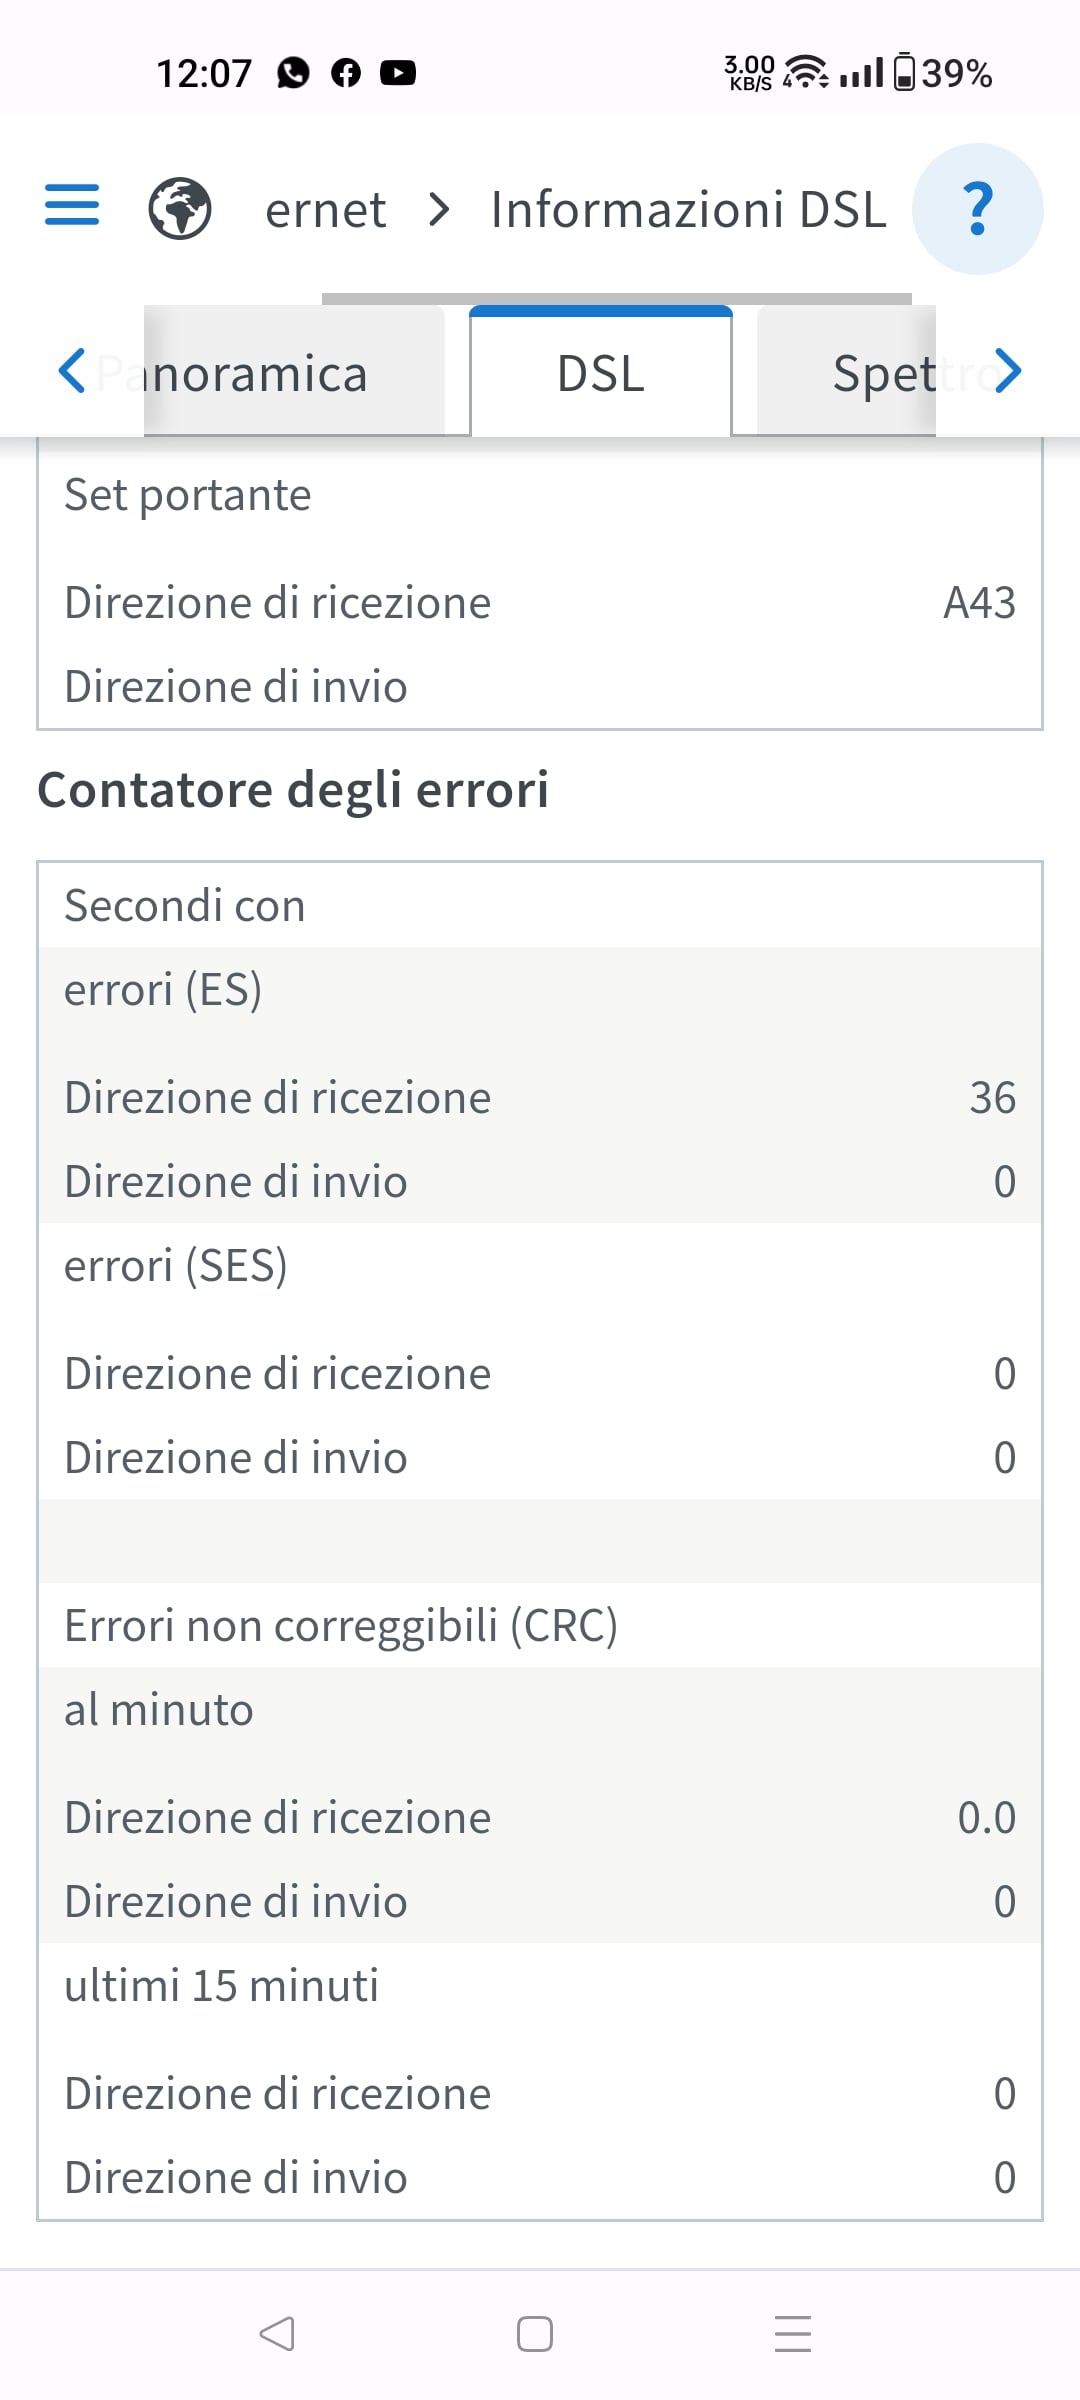Tap the horizontal tab scroll indicator bar
Viewport: 1080px width, 2400px height.
click(x=616, y=298)
